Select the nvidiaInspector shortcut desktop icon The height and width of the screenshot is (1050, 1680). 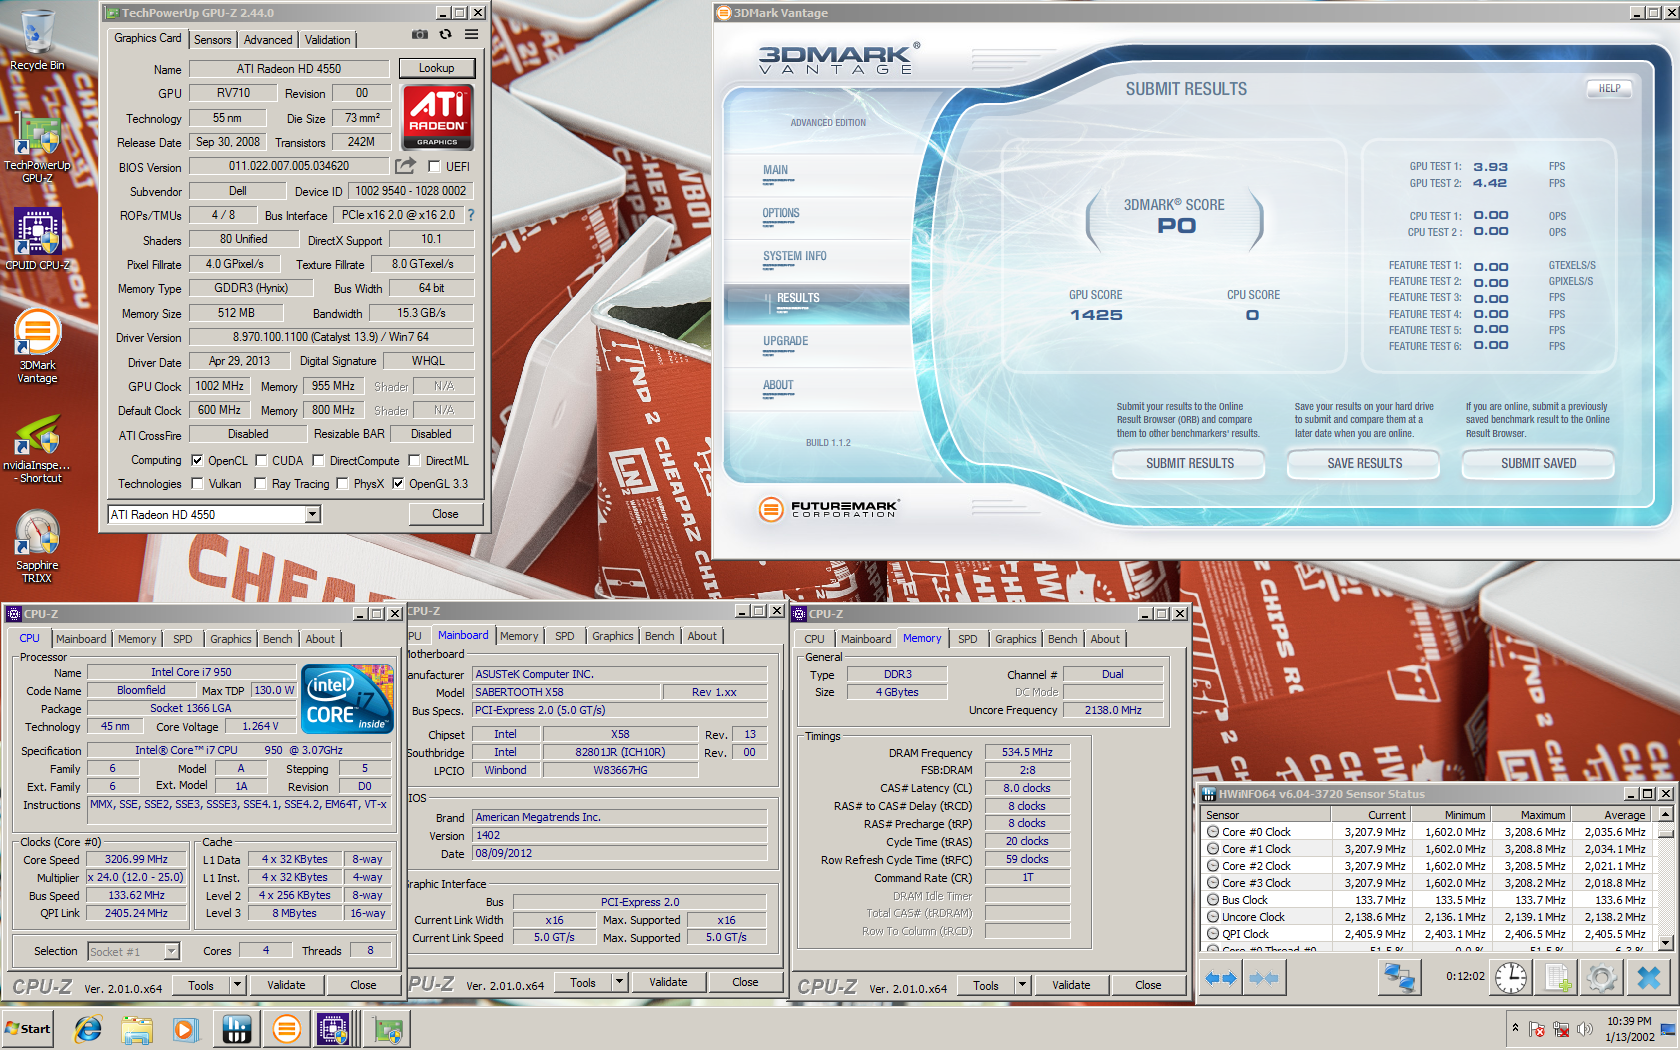[x=37, y=448]
